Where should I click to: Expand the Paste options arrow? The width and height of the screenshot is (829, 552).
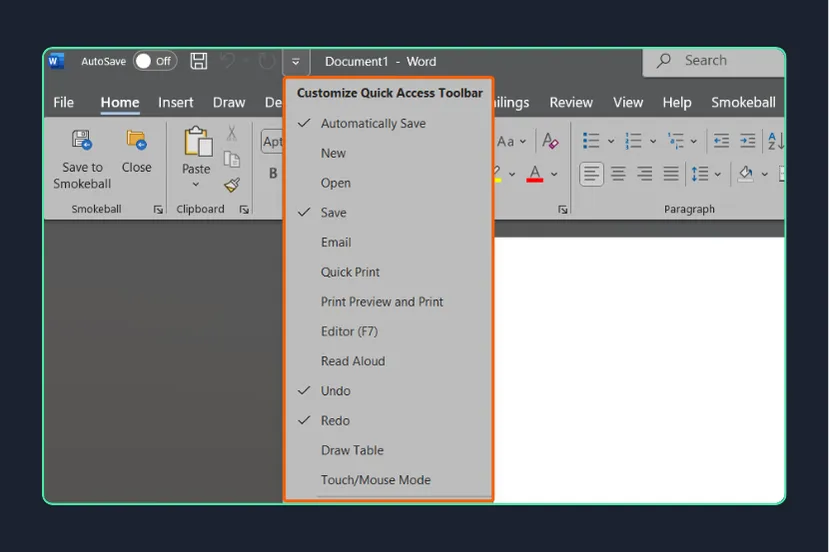coord(196,185)
